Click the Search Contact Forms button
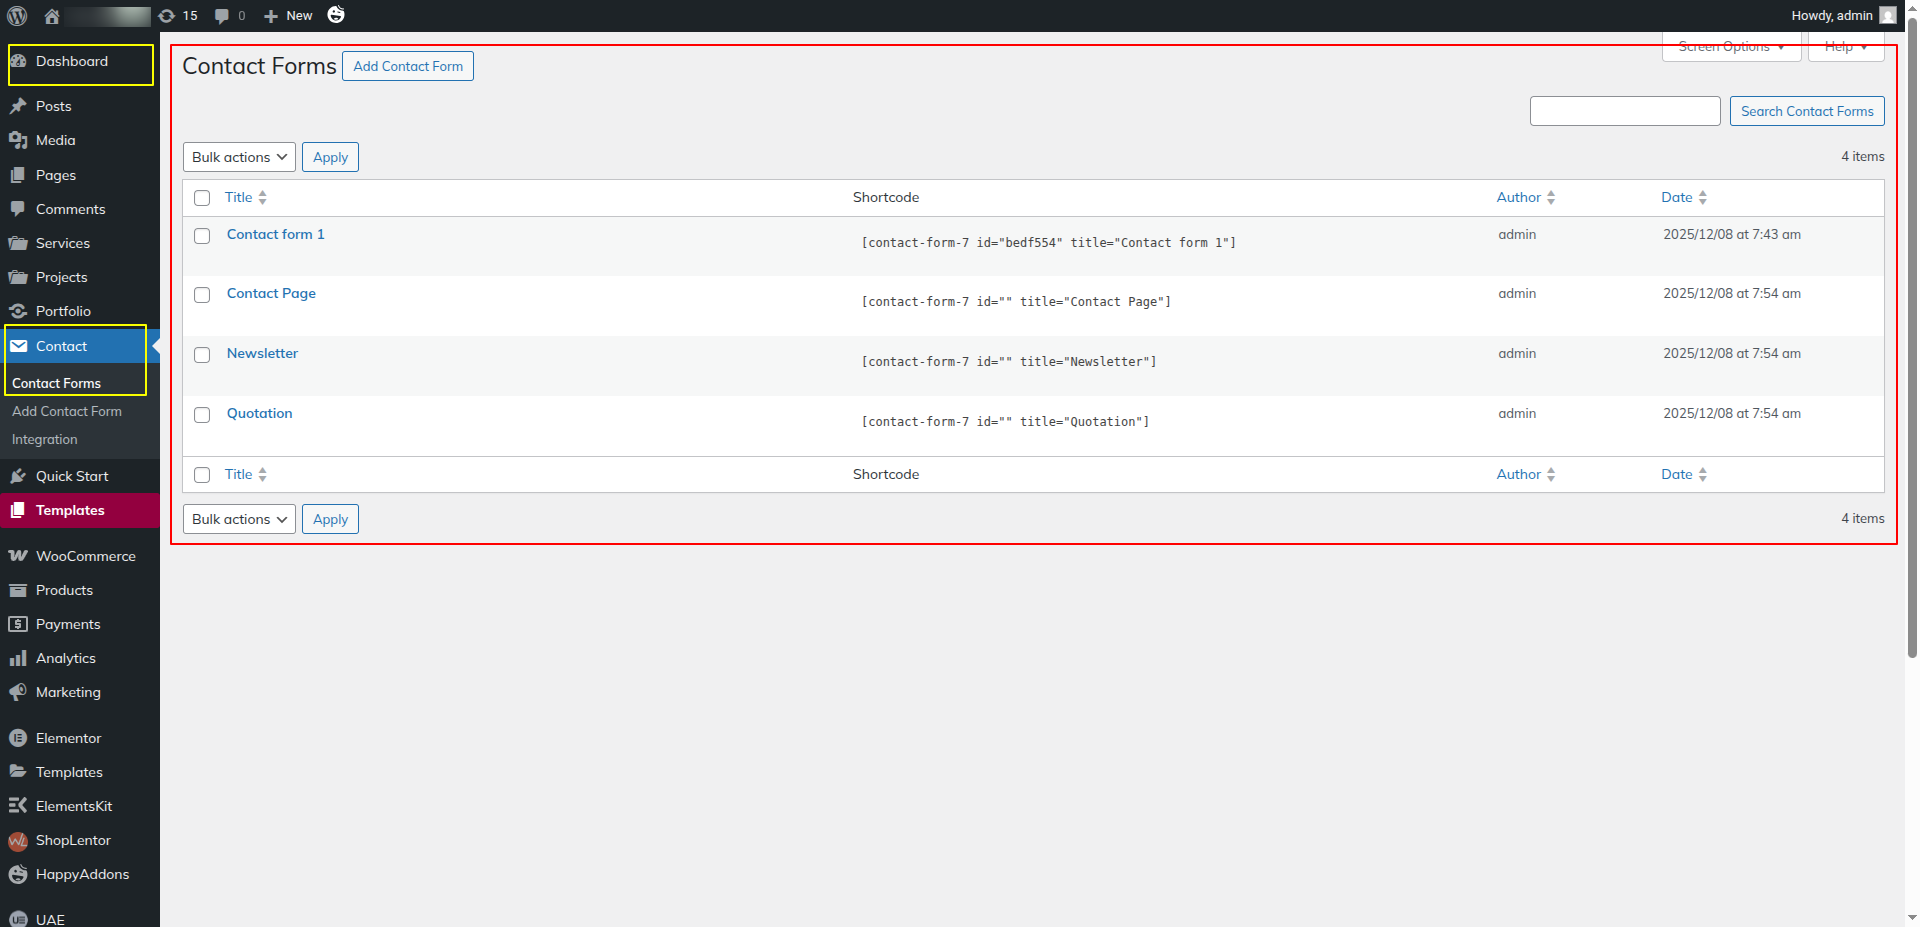This screenshot has height=927, width=1920. click(1806, 111)
